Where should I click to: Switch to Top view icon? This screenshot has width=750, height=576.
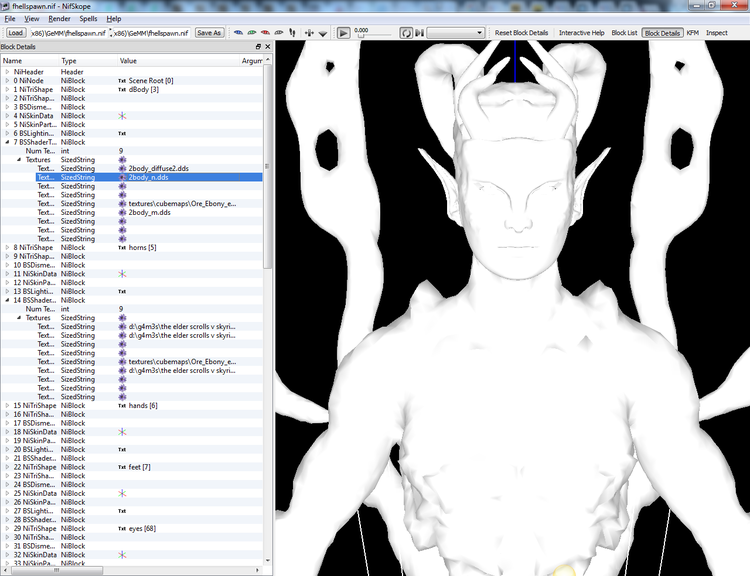(238, 33)
